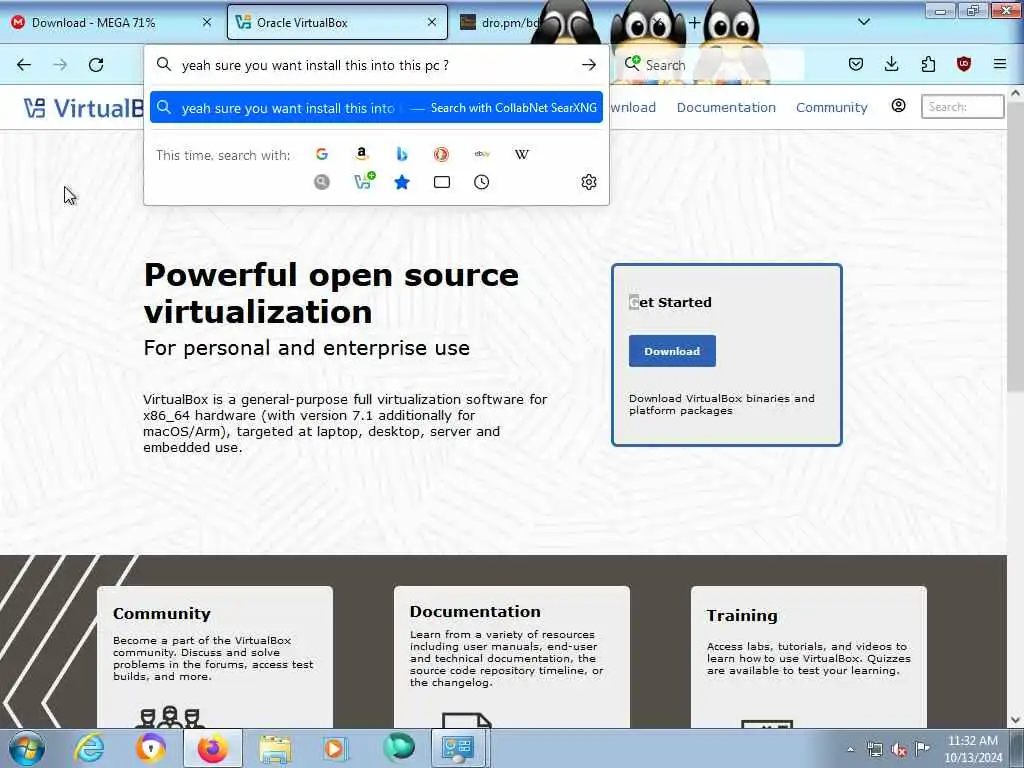Close the Oracle VirtualBox tab
This screenshot has width=1024, height=768.
point(432,22)
